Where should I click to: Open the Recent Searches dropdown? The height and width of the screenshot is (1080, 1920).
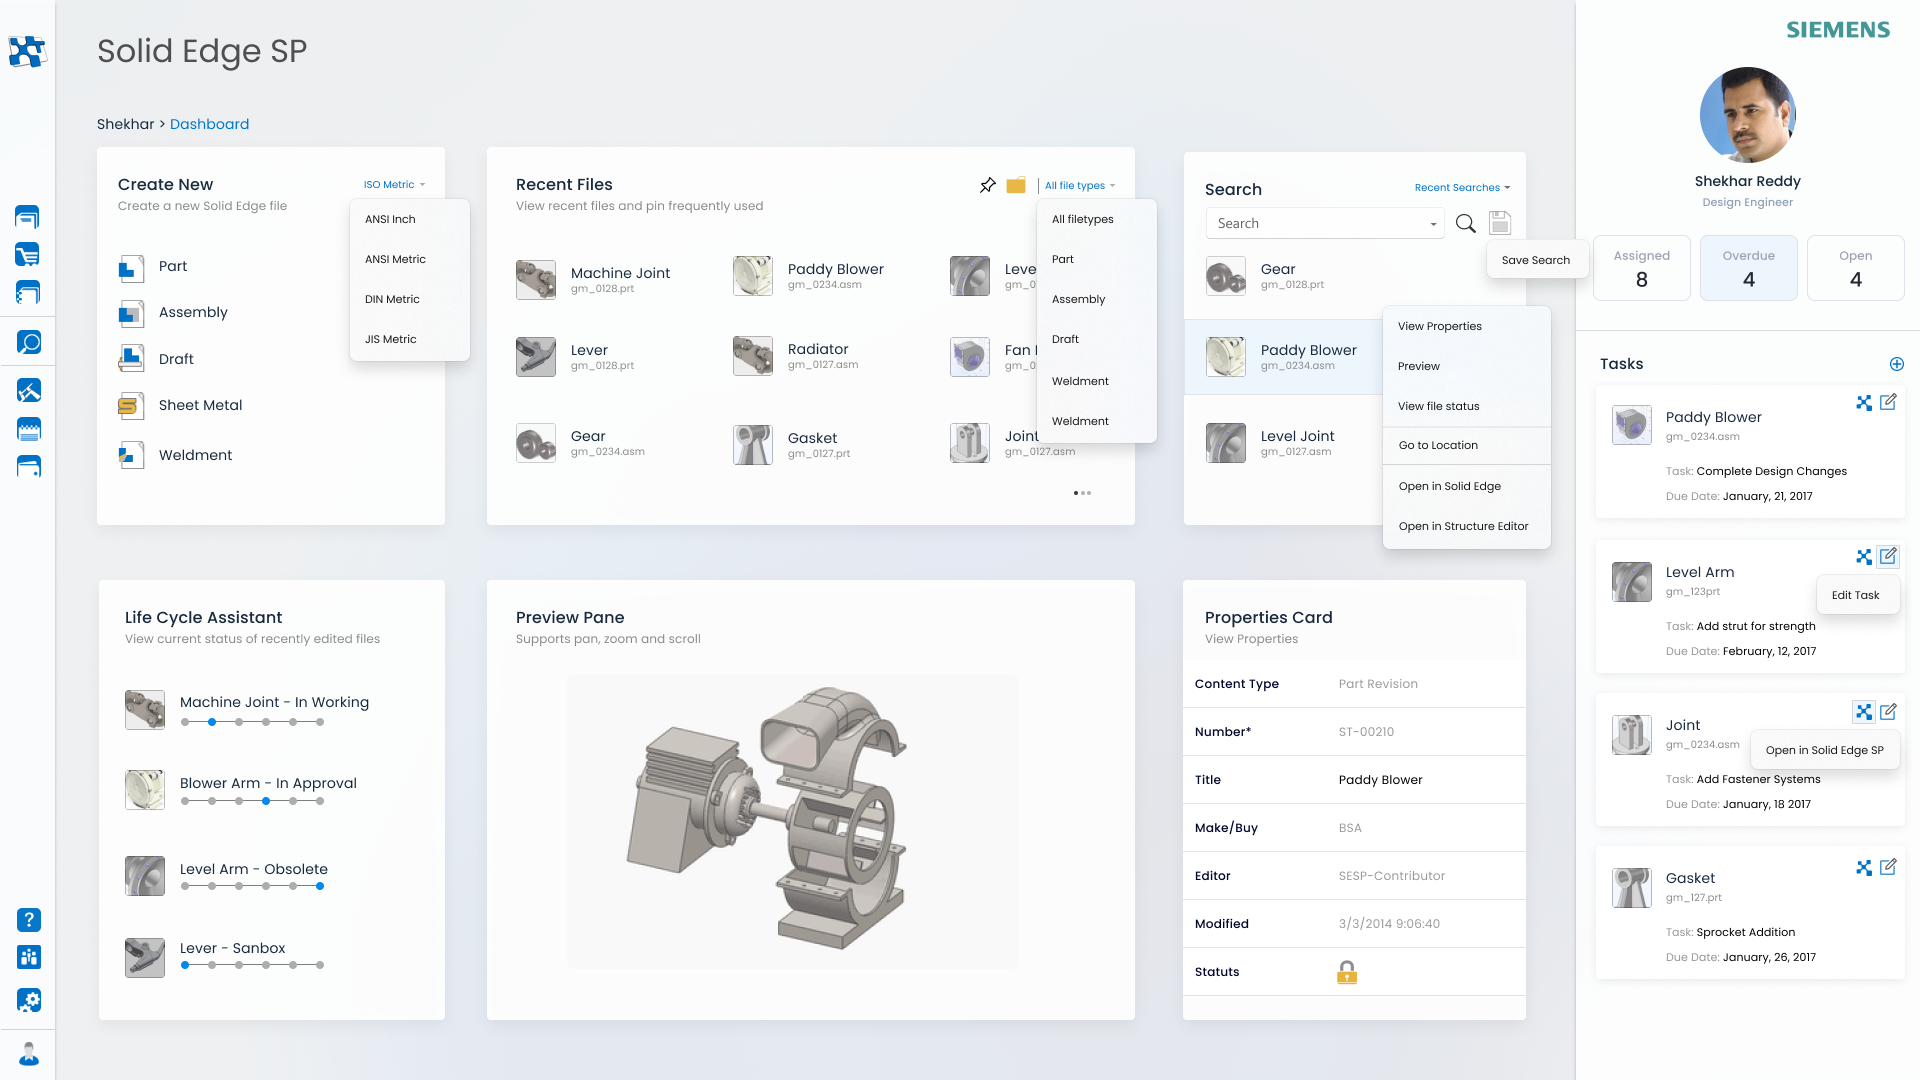pos(1462,188)
